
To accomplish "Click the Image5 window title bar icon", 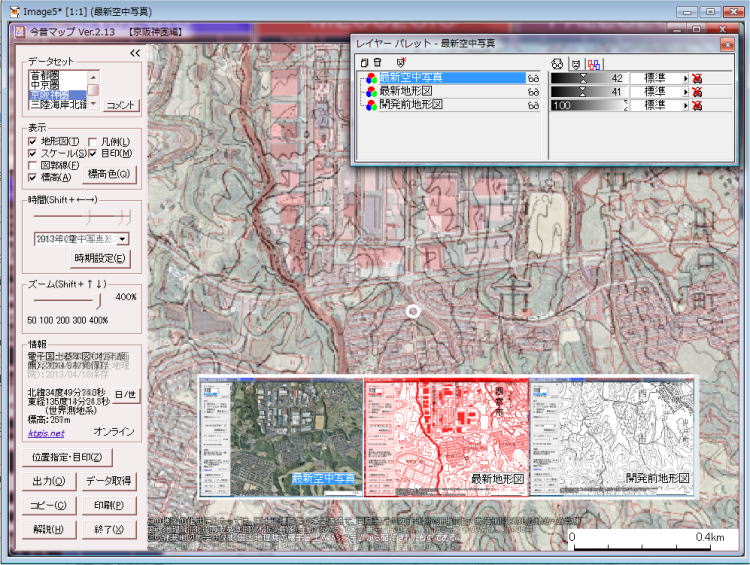I will point(14,11).
